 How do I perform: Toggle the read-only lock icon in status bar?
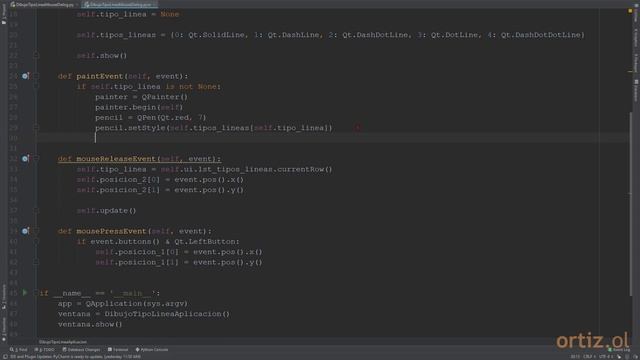click(x=619, y=357)
